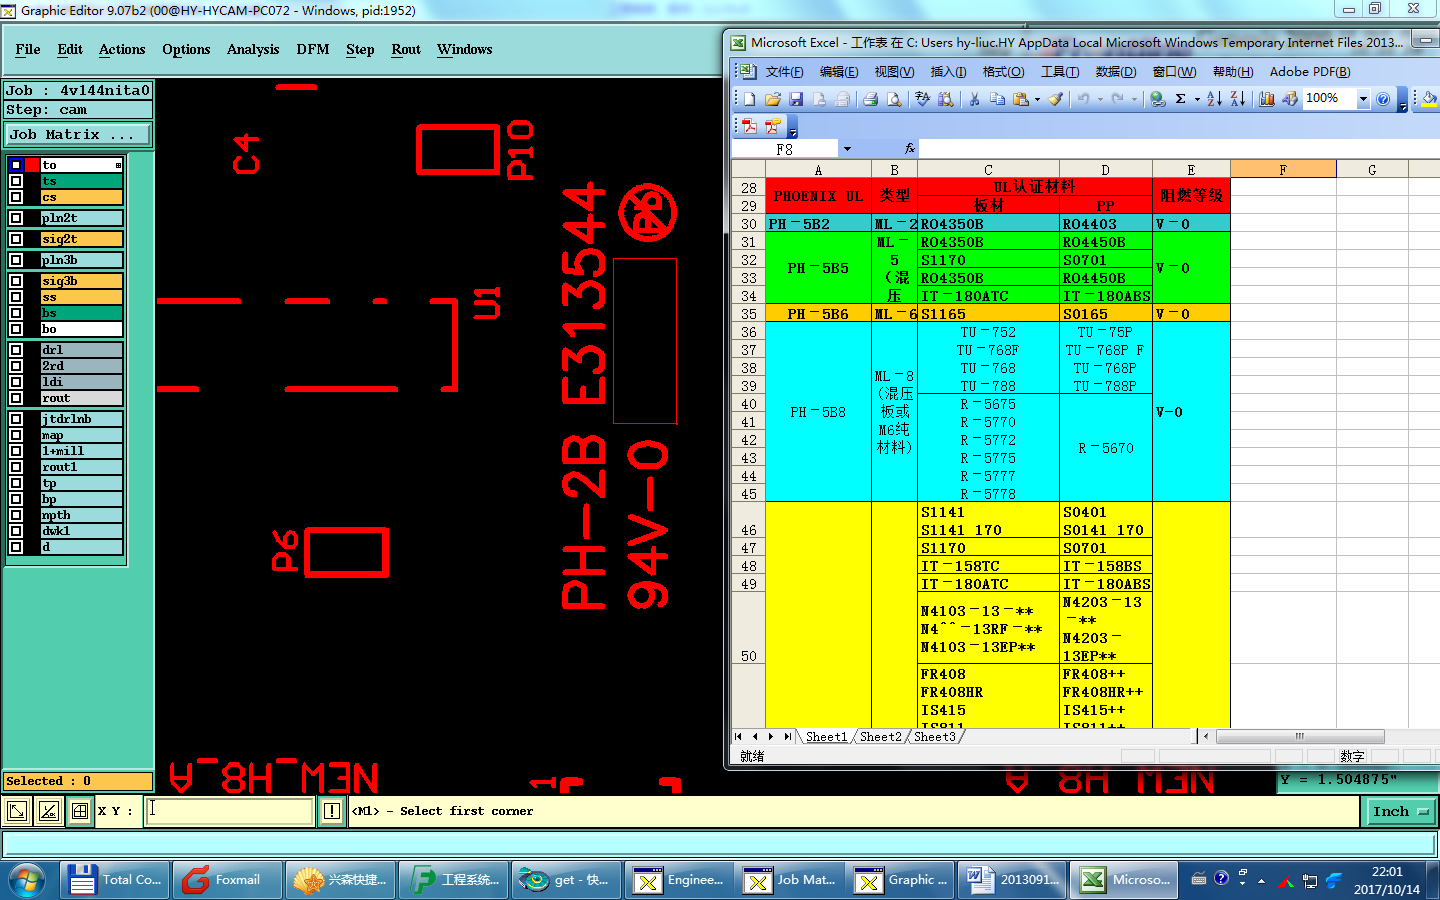The width and height of the screenshot is (1440, 900).
Task: Toggle the sig3b layer checkbox
Action: click(x=16, y=281)
